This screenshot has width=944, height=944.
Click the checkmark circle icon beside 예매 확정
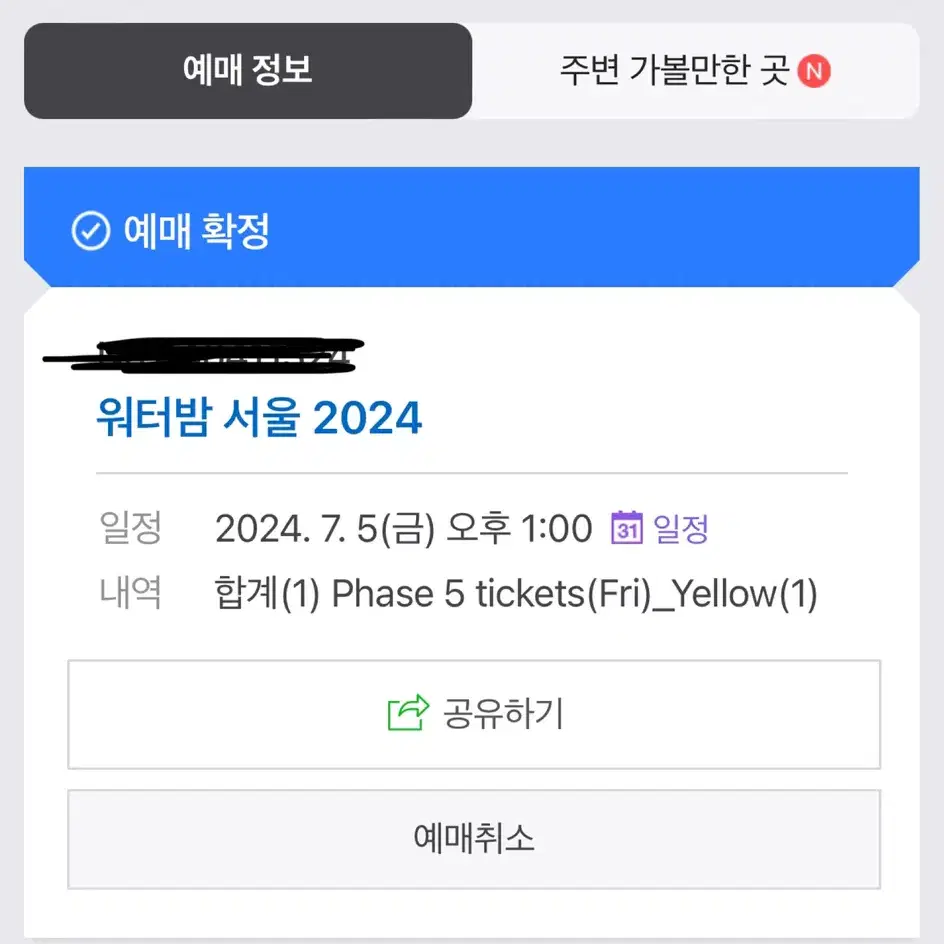(90, 231)
